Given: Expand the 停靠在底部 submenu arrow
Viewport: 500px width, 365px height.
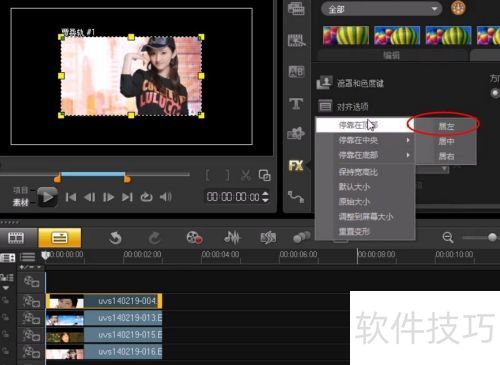Looking at the screenshot, I should [x=408, y=155].
